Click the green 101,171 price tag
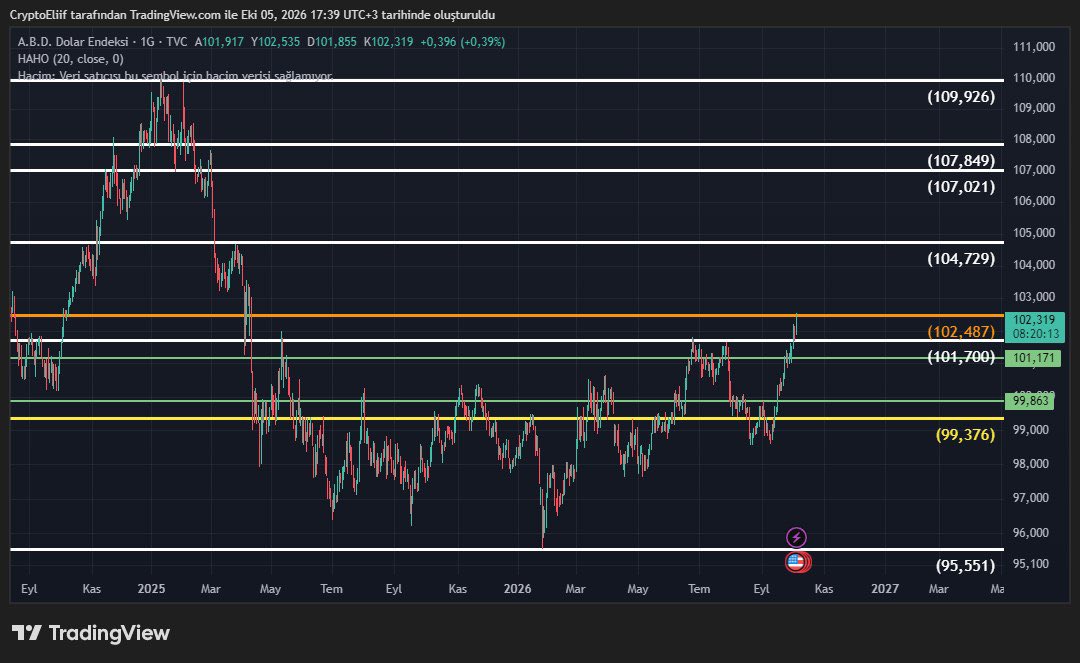 click(1033, 358)
